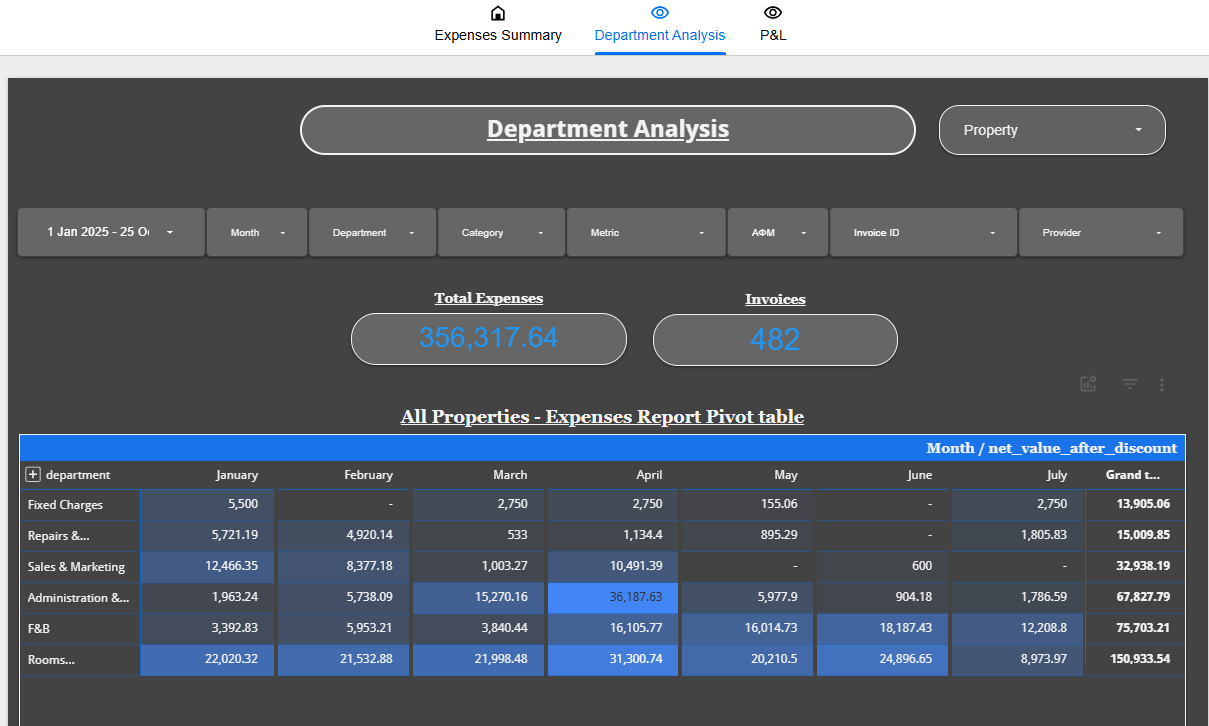The height and width of the screenshot is (726, 1209).
Task: Open the Property dropdown
Action: point(1052,130)
